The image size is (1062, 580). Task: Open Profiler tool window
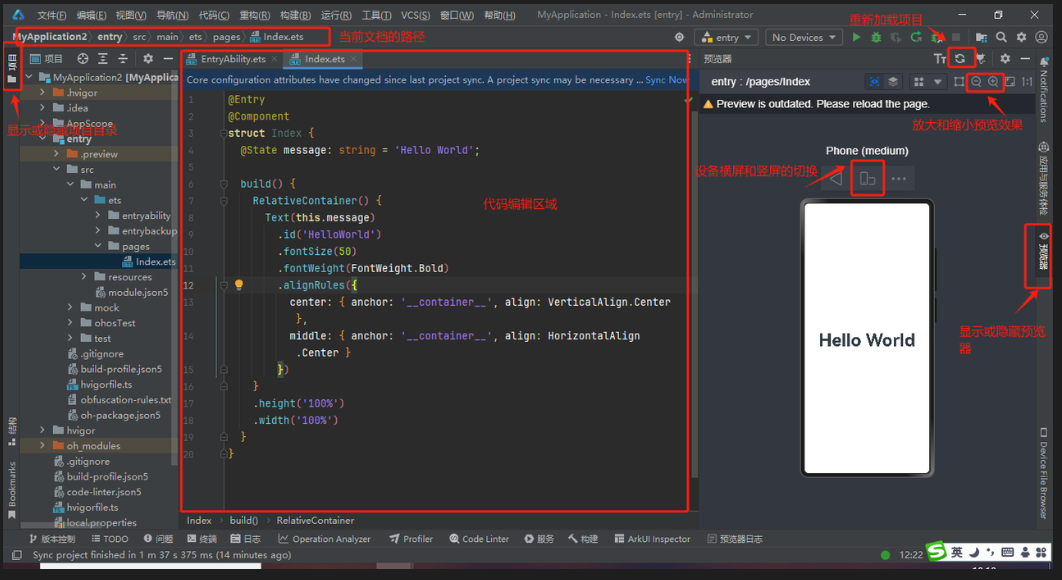click(x=411, y=539)
